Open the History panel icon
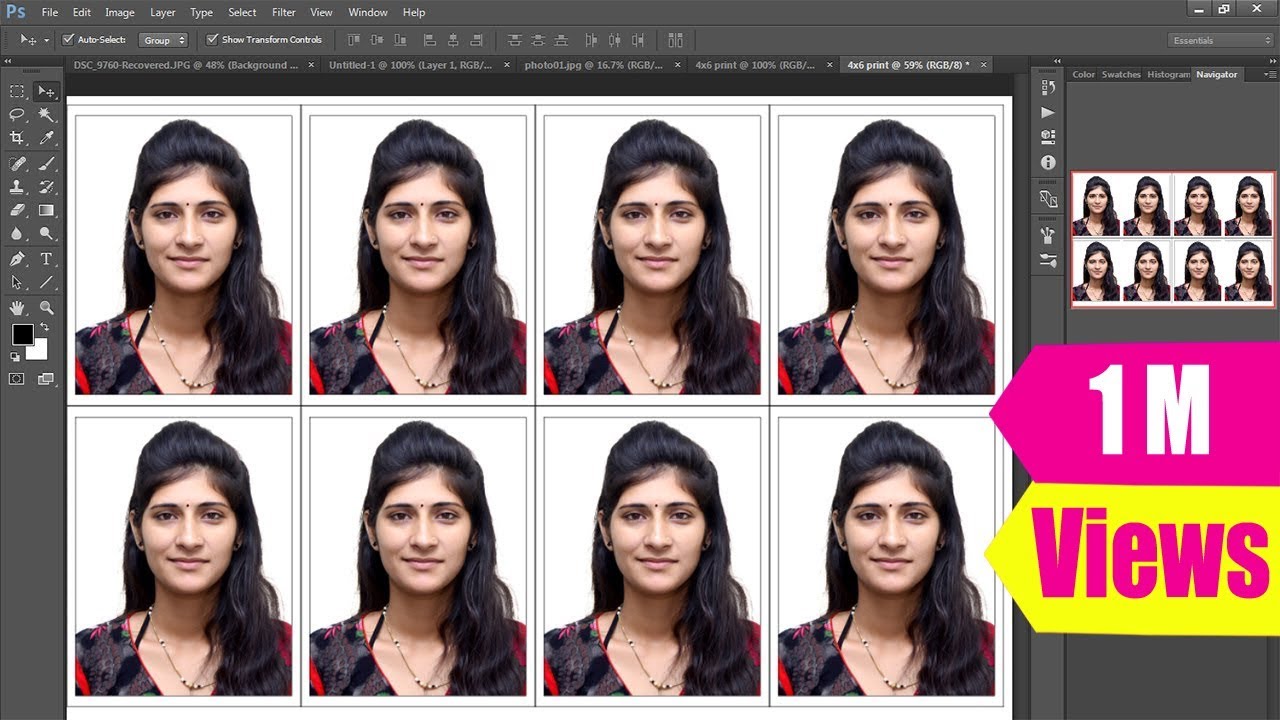Screen dimensions: 1280x720 pyautogui.click(x=1048, y=88)
